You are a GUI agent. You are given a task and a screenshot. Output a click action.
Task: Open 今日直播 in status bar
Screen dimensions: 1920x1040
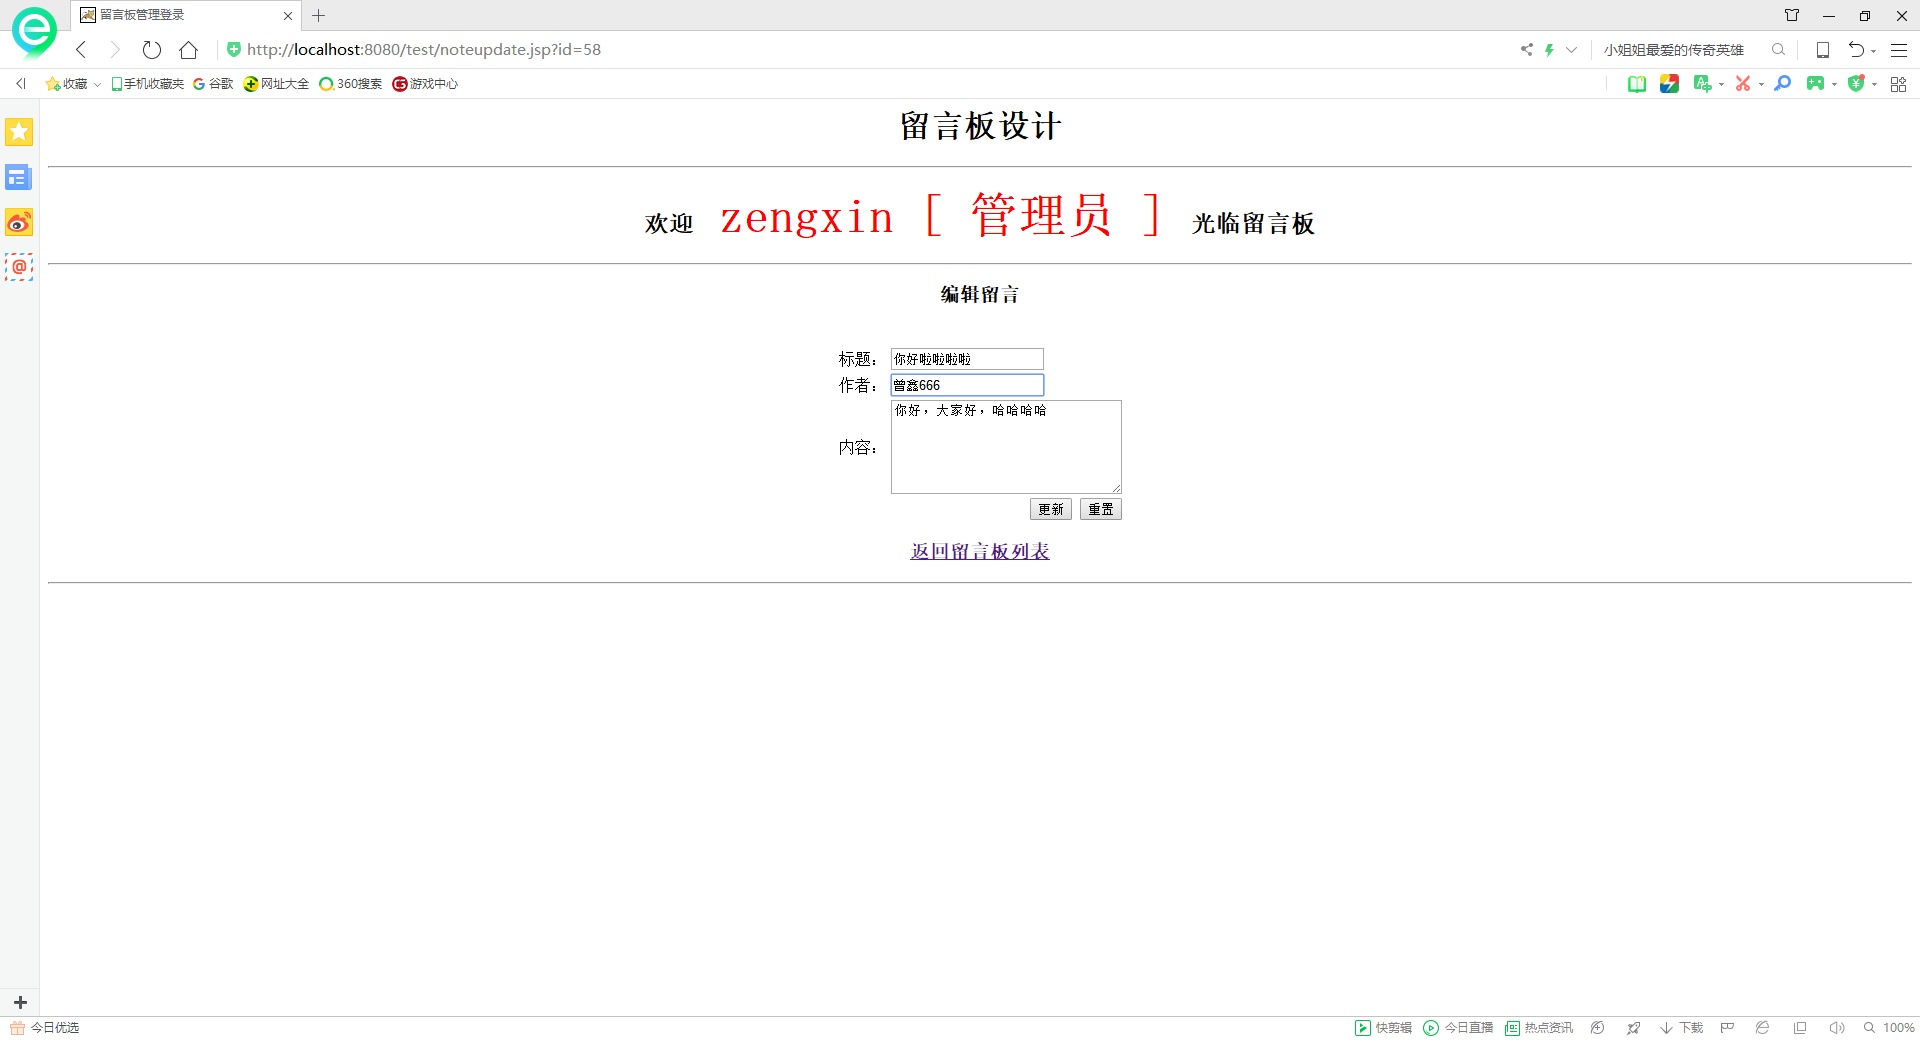pyautogui.click(x=1458, y=1028)
